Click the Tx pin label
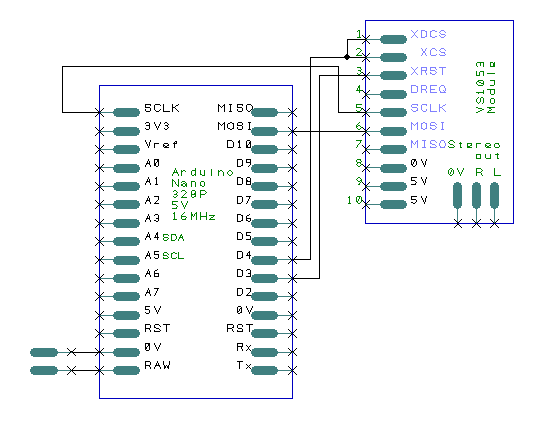 coord(244,365)
